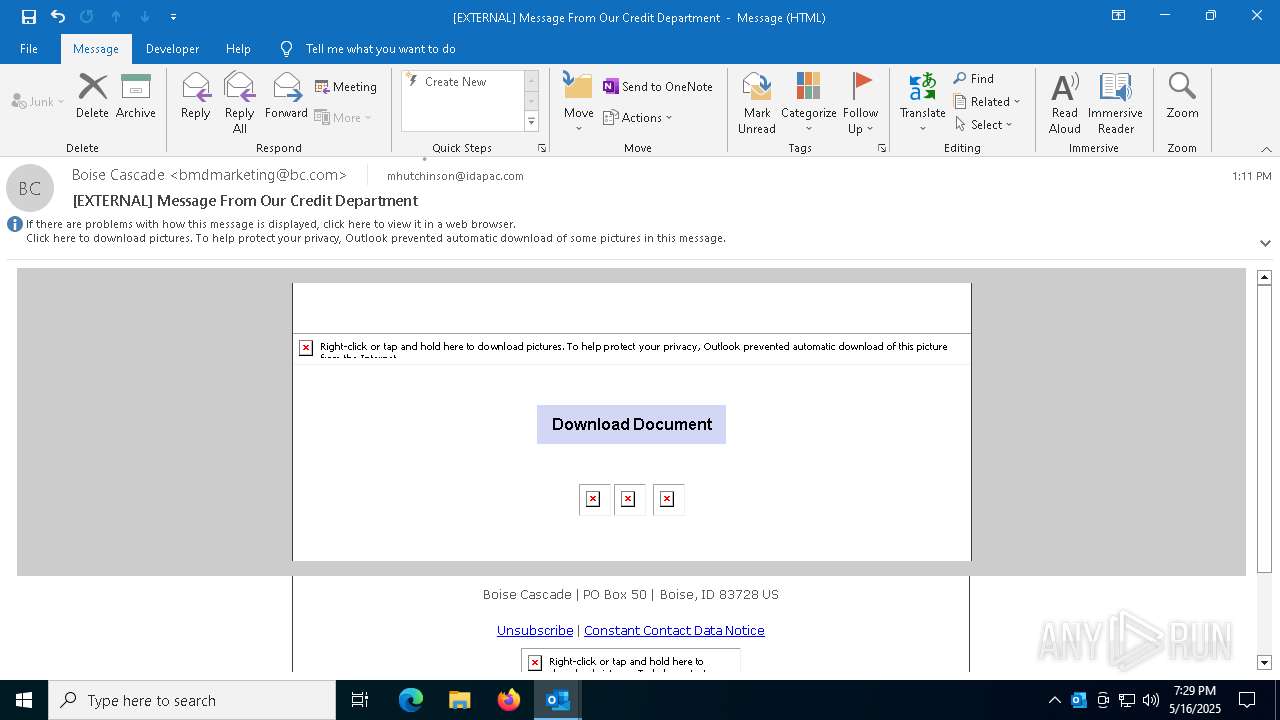Click the vertical scrollbar thumb
The height and width of the screenshot is (720, 1280).
pyautogui.click(x=1264, y=428)
